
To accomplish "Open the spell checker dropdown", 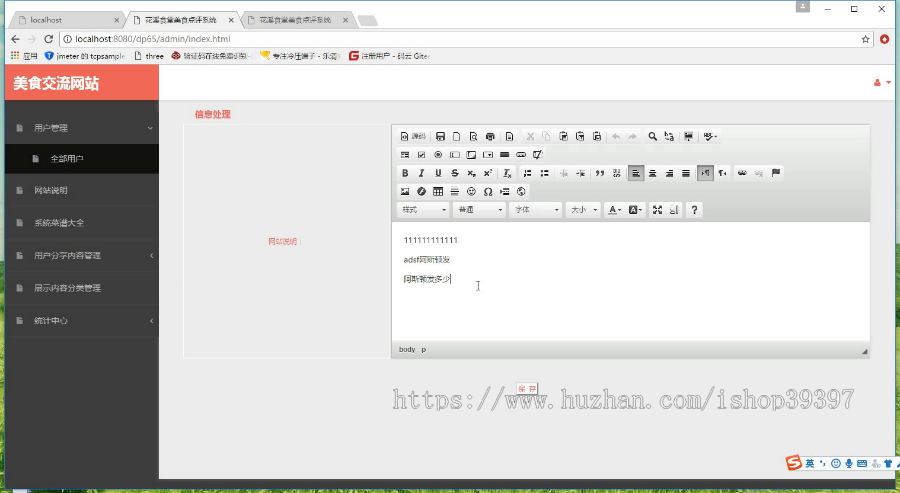I will (x=711, y=137).
